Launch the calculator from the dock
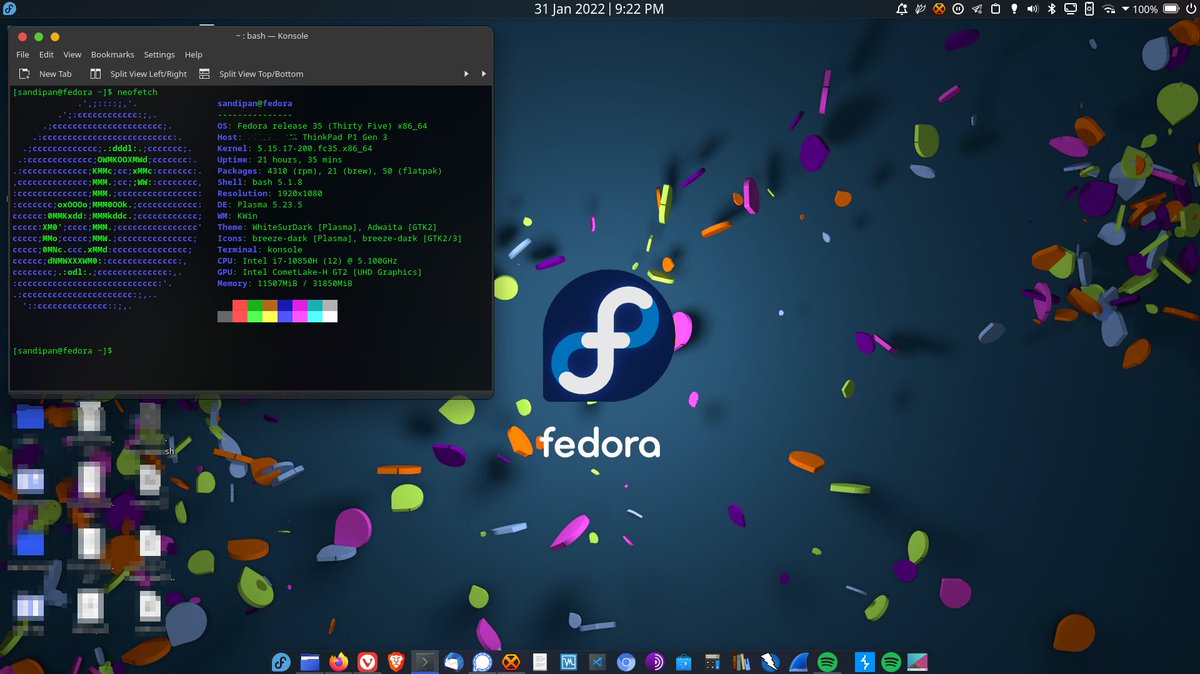The width and height of the screenshot is (1200, 674). point(712,662)
